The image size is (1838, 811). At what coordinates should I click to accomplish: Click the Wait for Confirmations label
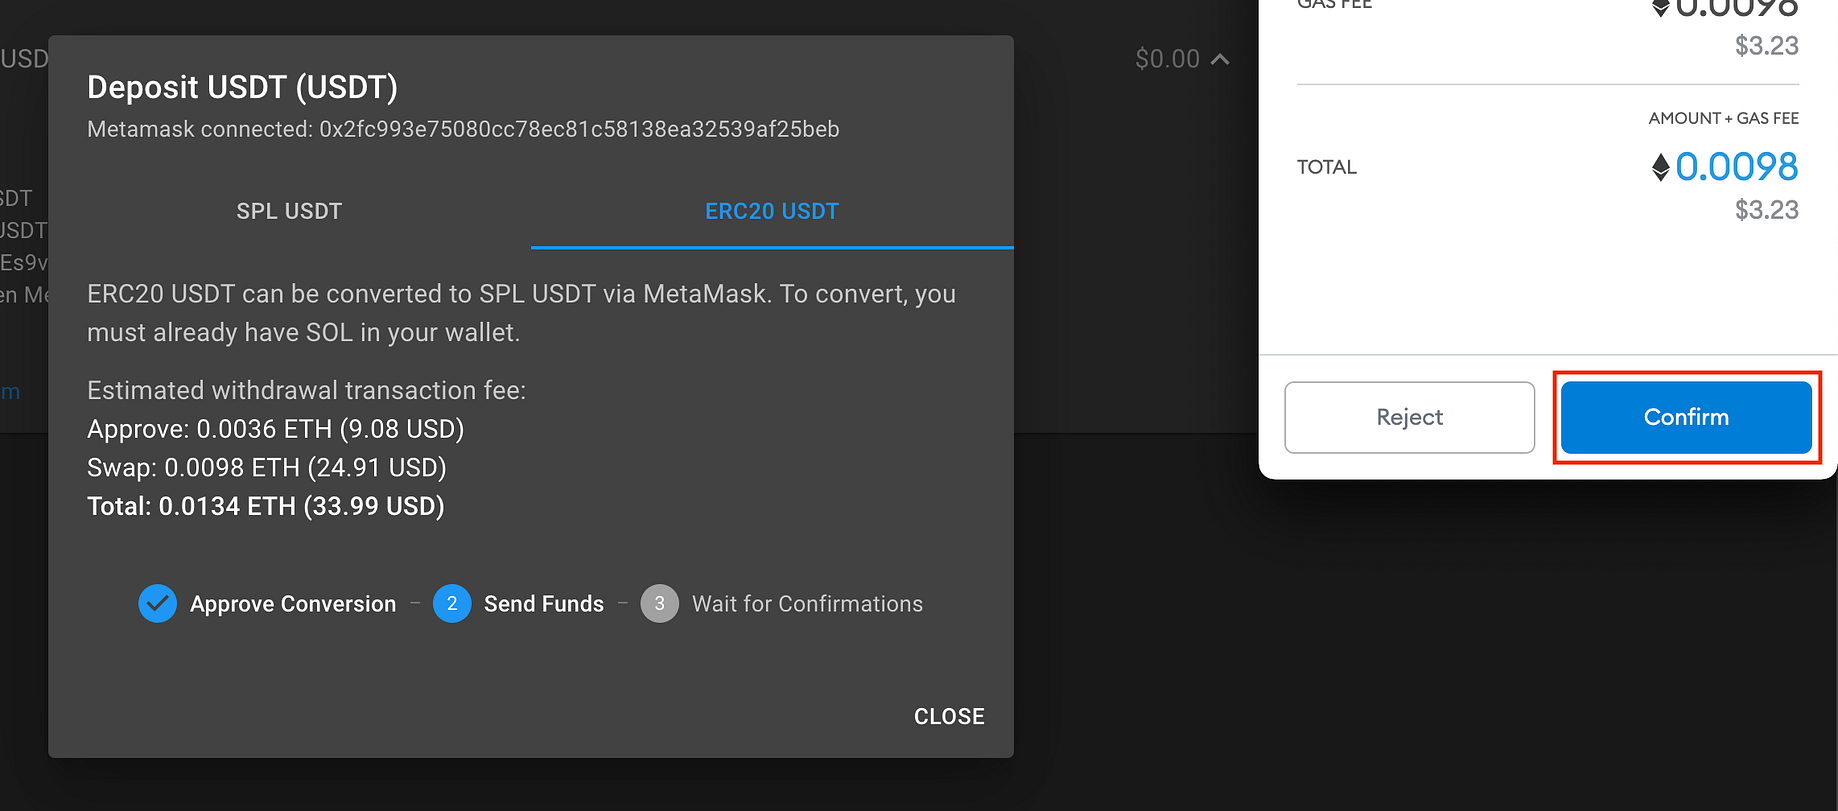click(x=807, y=604)
